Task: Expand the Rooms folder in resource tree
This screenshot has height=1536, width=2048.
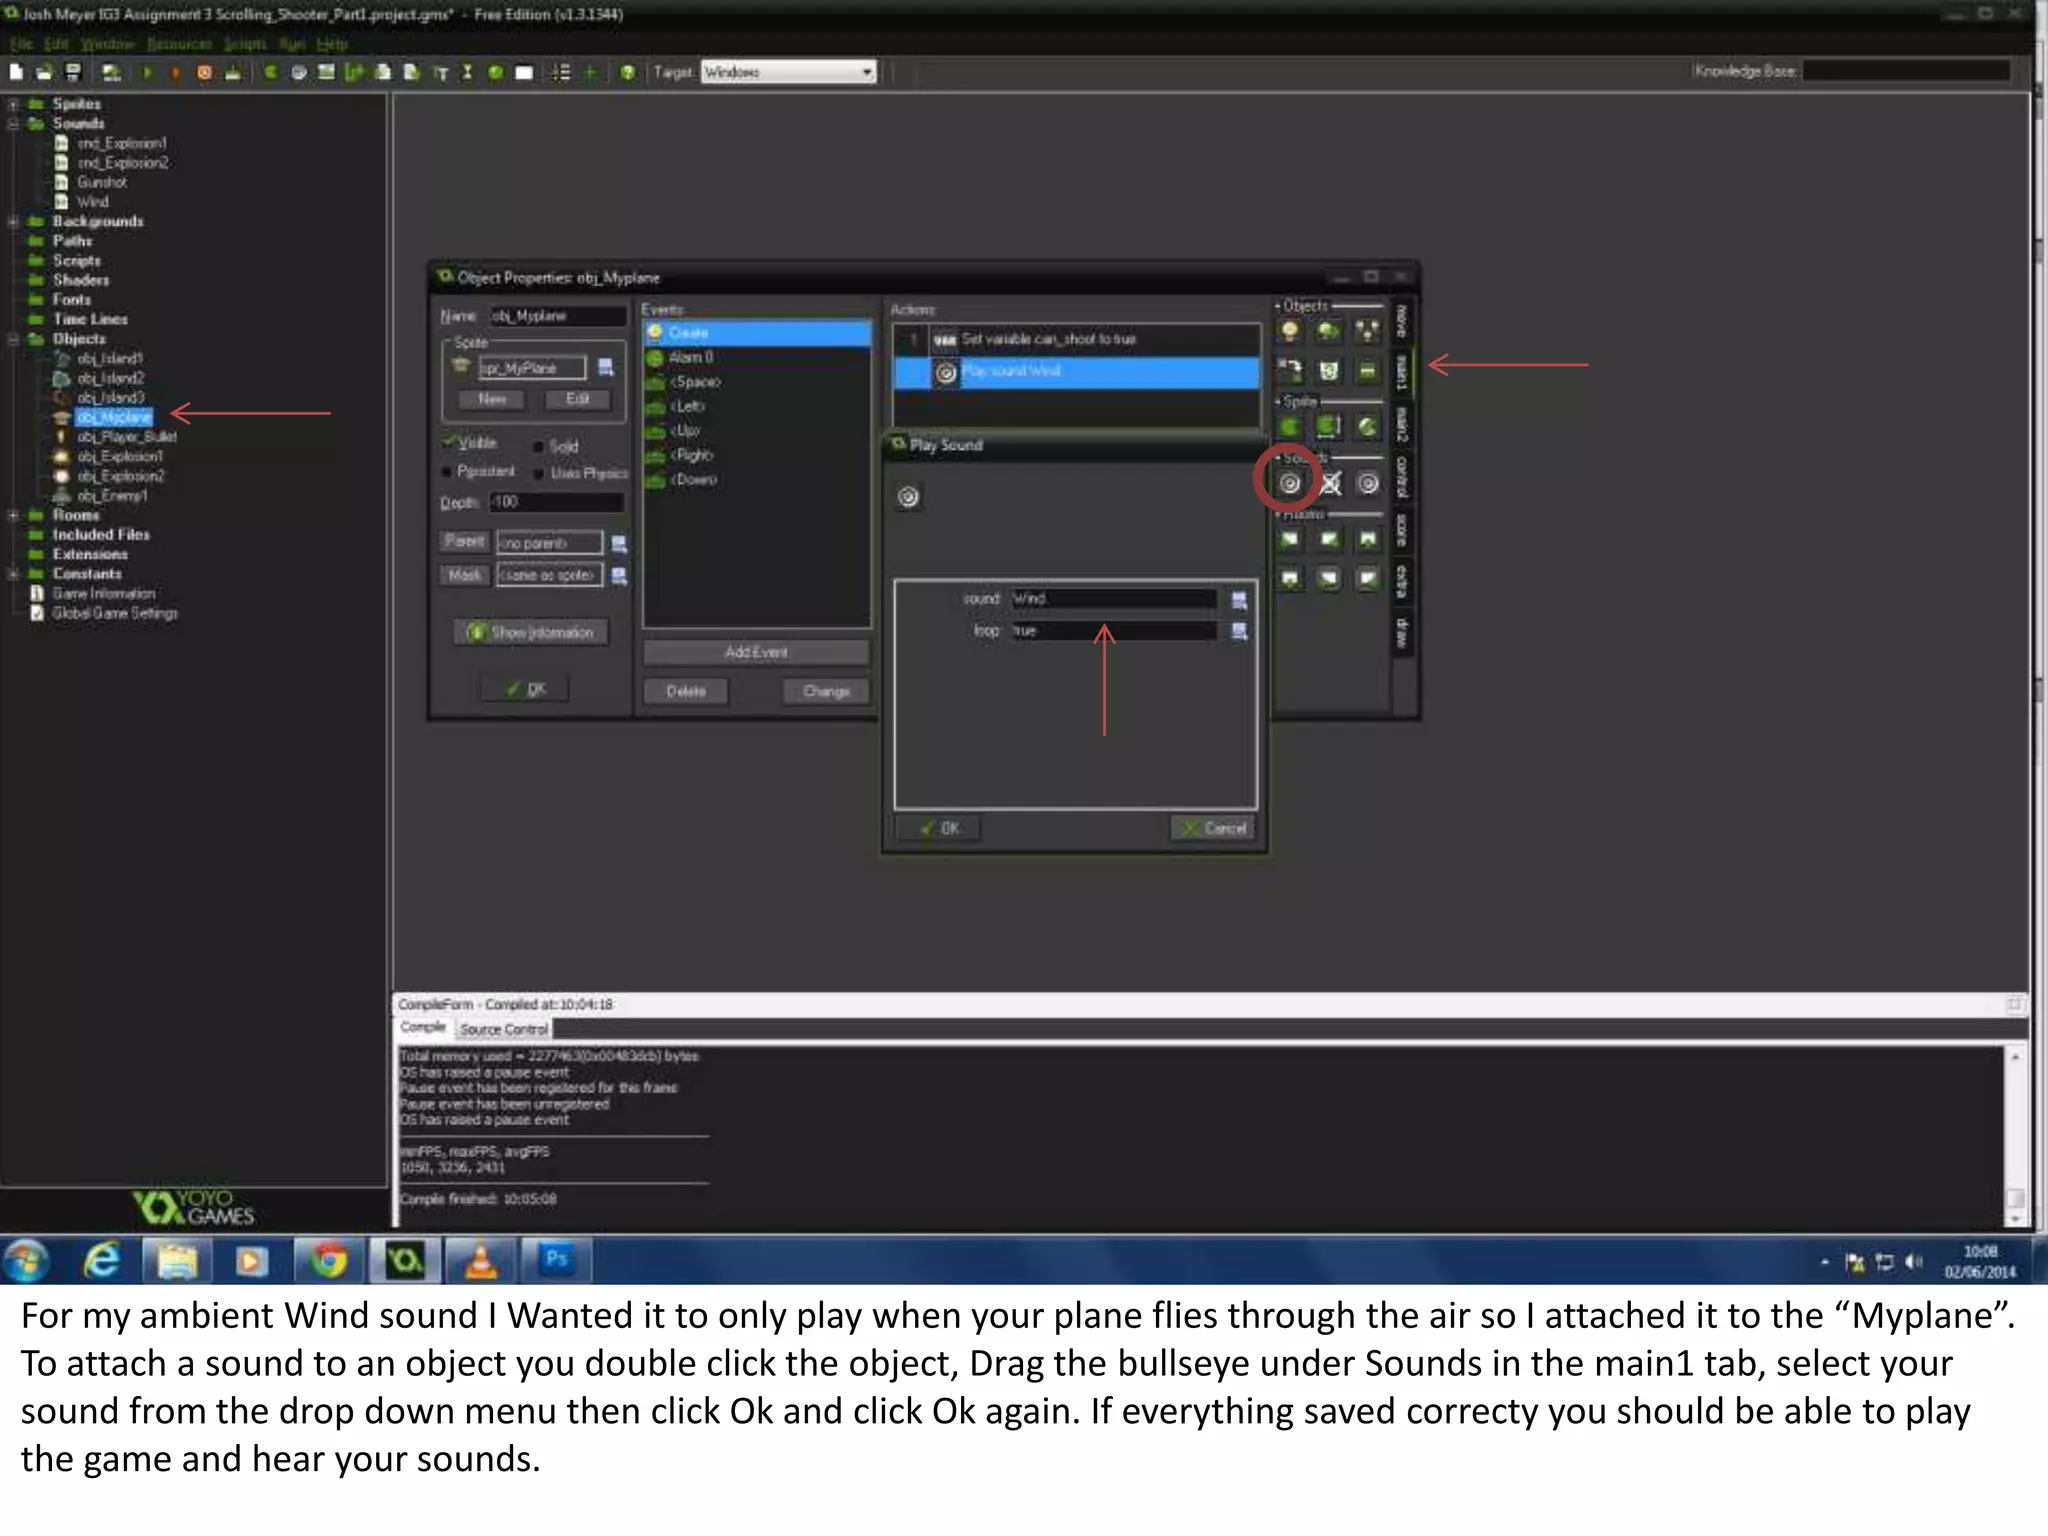Action: tap(13, 516)
